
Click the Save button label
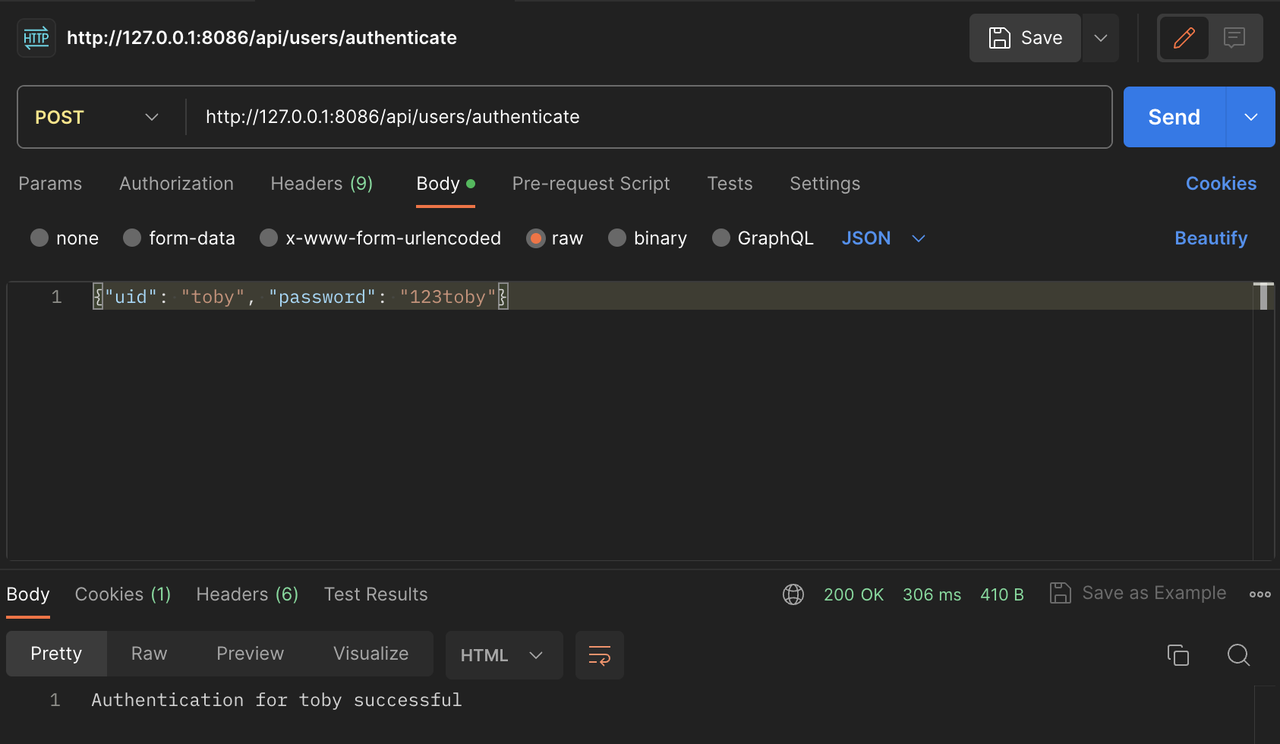(1041, 38)
